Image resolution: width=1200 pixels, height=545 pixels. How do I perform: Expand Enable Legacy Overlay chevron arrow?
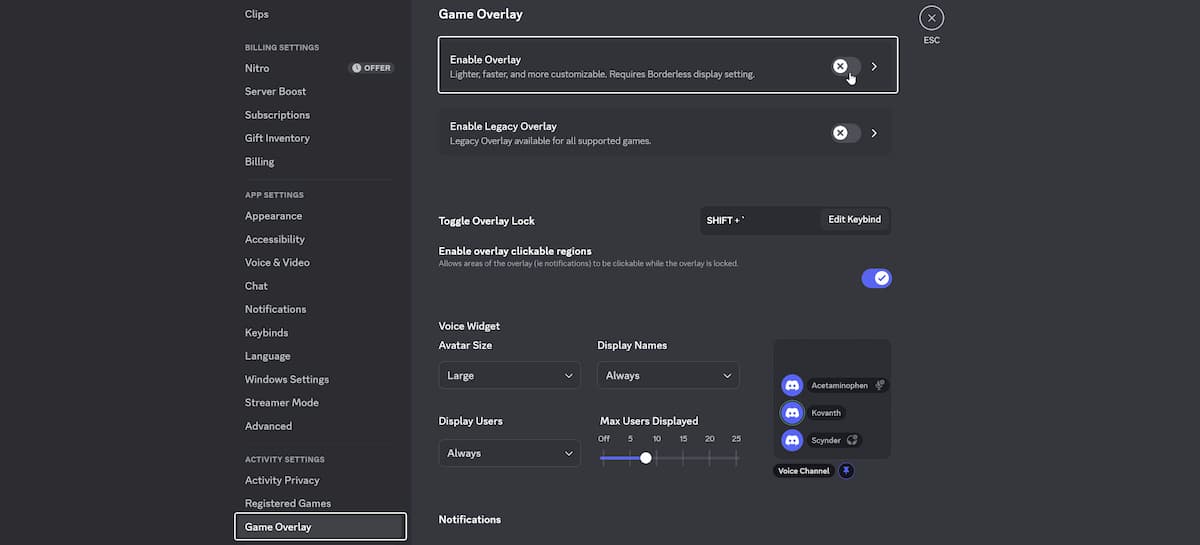874,133
